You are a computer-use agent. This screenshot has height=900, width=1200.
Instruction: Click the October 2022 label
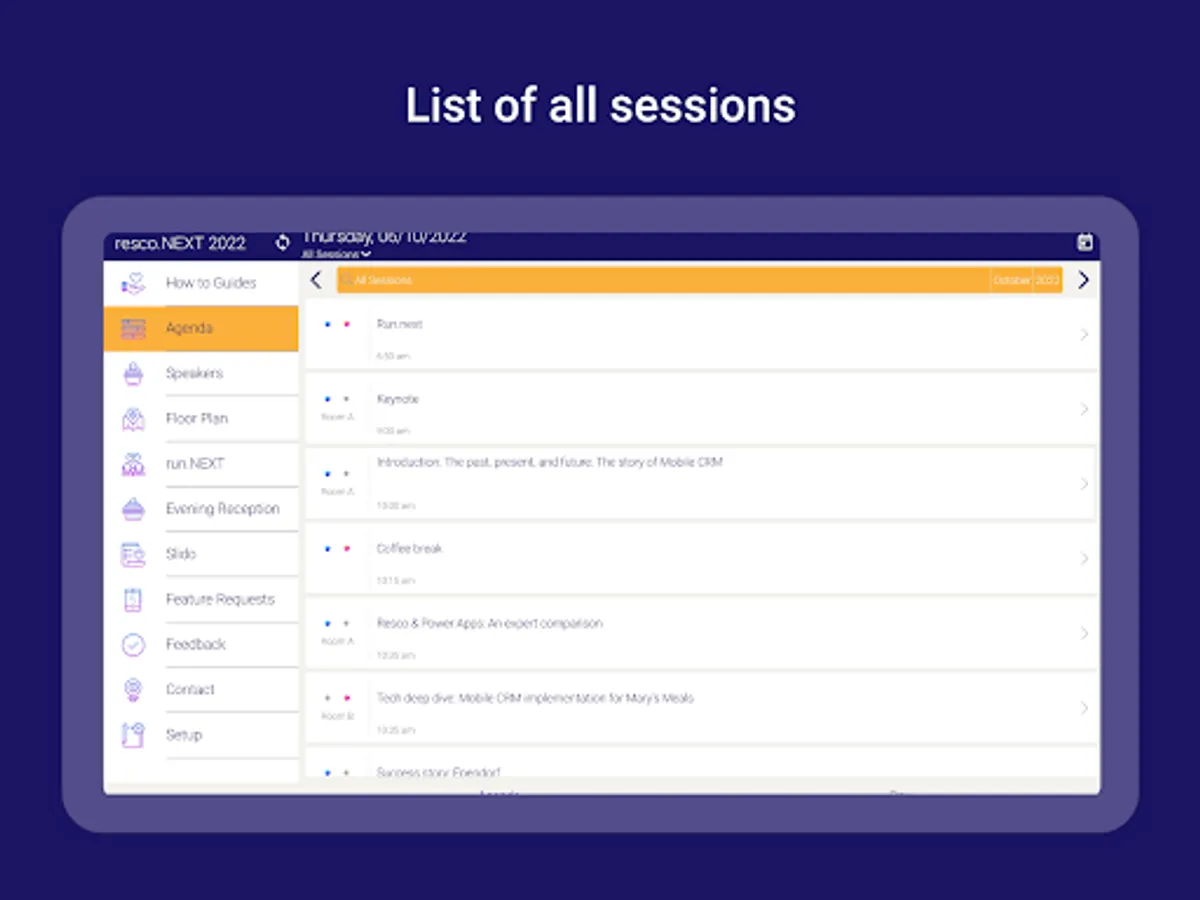(1026, 281)
